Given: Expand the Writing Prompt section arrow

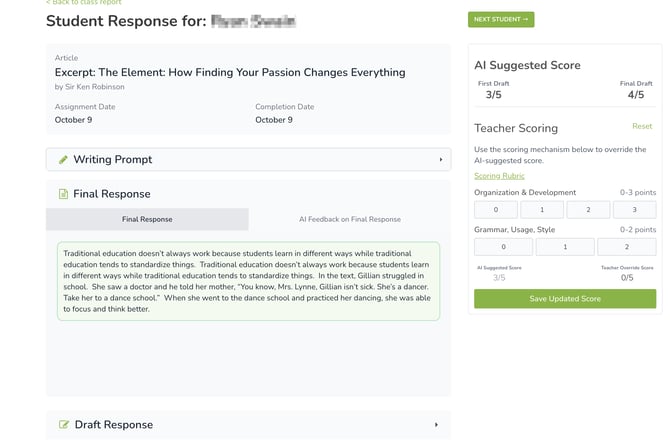Looking at the screenshot, I should [x=440, y=160].
